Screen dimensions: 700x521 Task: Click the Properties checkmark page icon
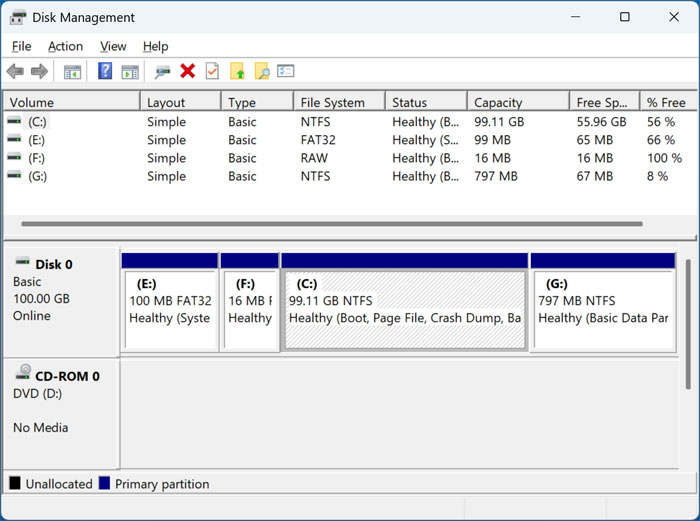coord(212,71)
